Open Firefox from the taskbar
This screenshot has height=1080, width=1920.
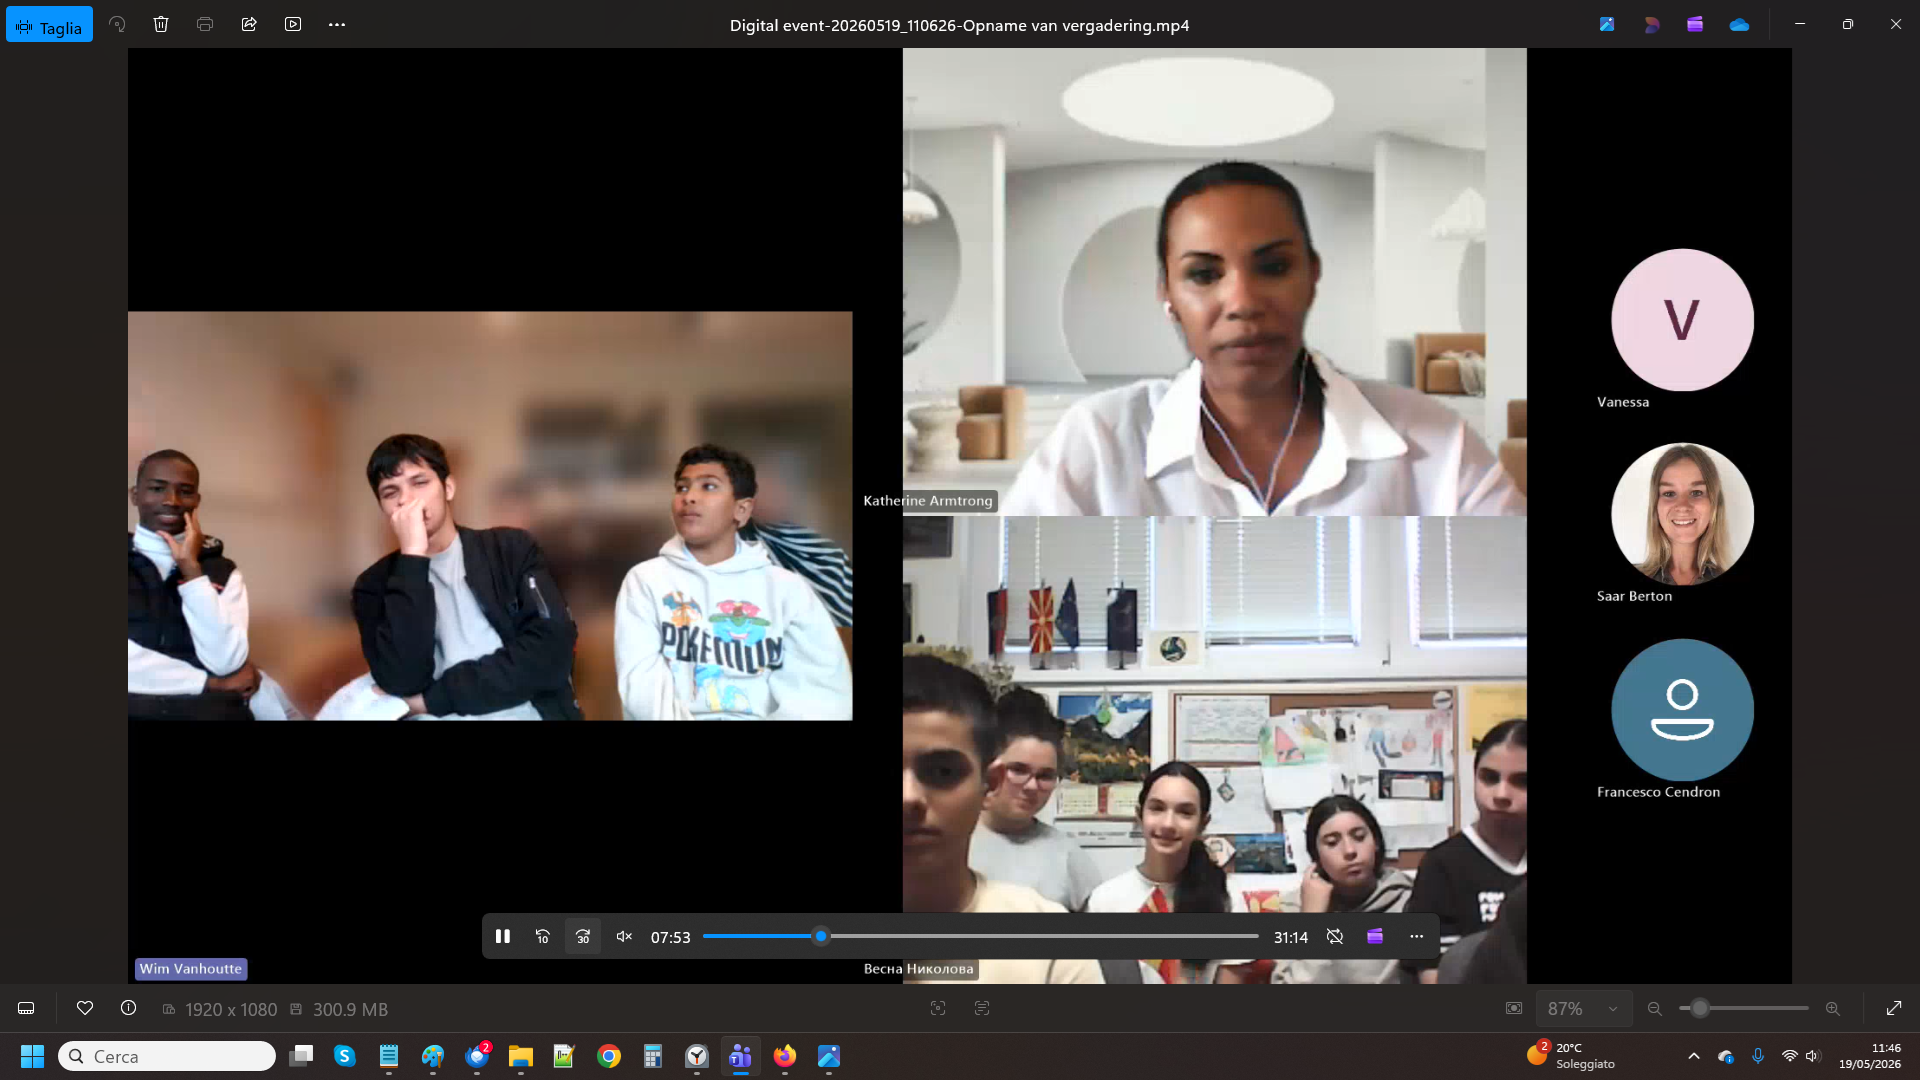[785, 1057]
